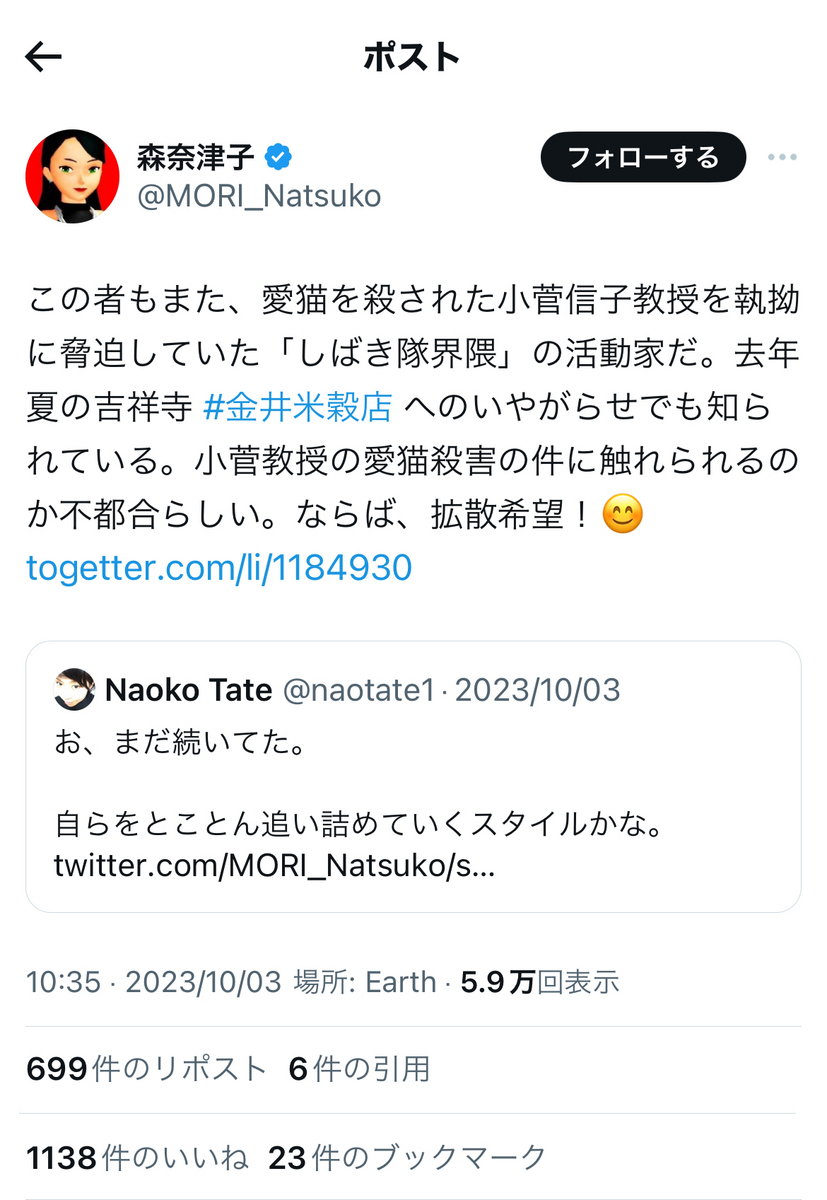Screen dimensions: 827x1200
Task: Tap Naoko Tate's small avatar
Action: tap(74, 690)
